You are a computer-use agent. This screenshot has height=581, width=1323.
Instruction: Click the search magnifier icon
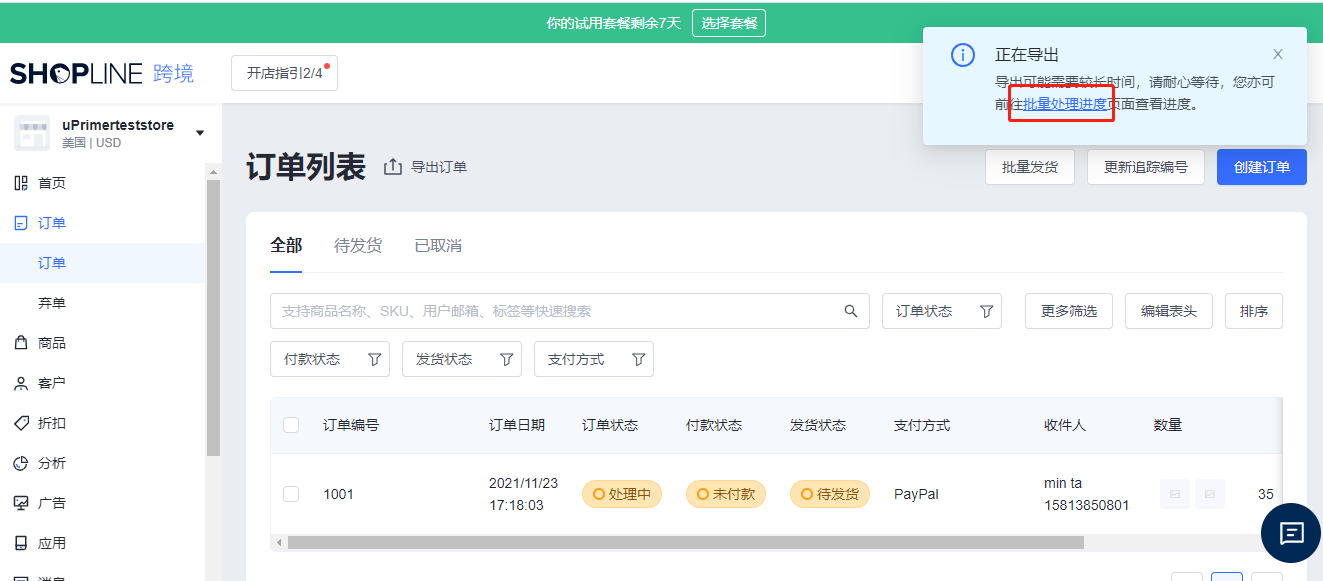point(851,311)
